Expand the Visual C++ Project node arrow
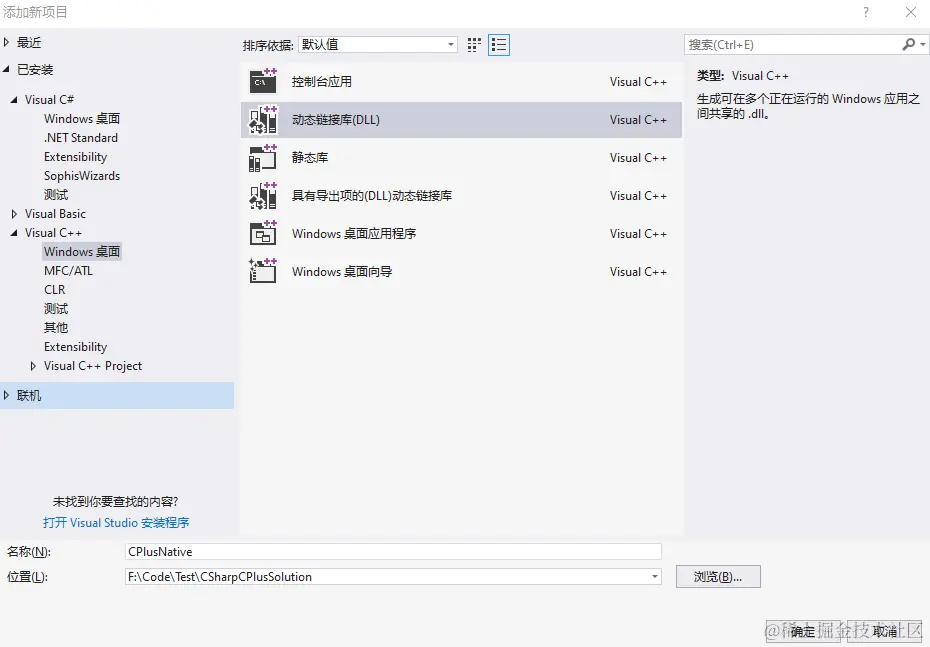 pos(33,366)
